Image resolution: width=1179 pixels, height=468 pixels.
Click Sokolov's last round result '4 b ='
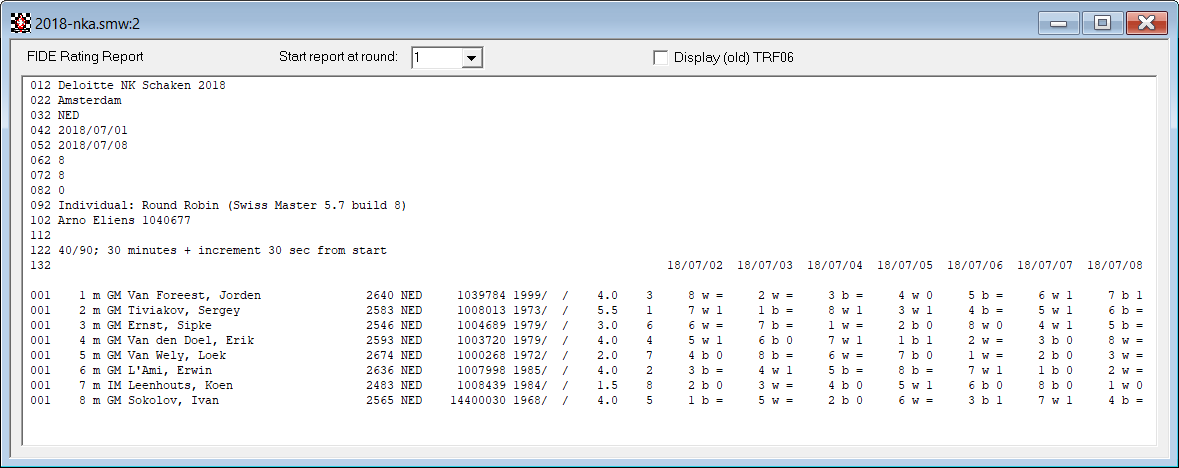1125,400
